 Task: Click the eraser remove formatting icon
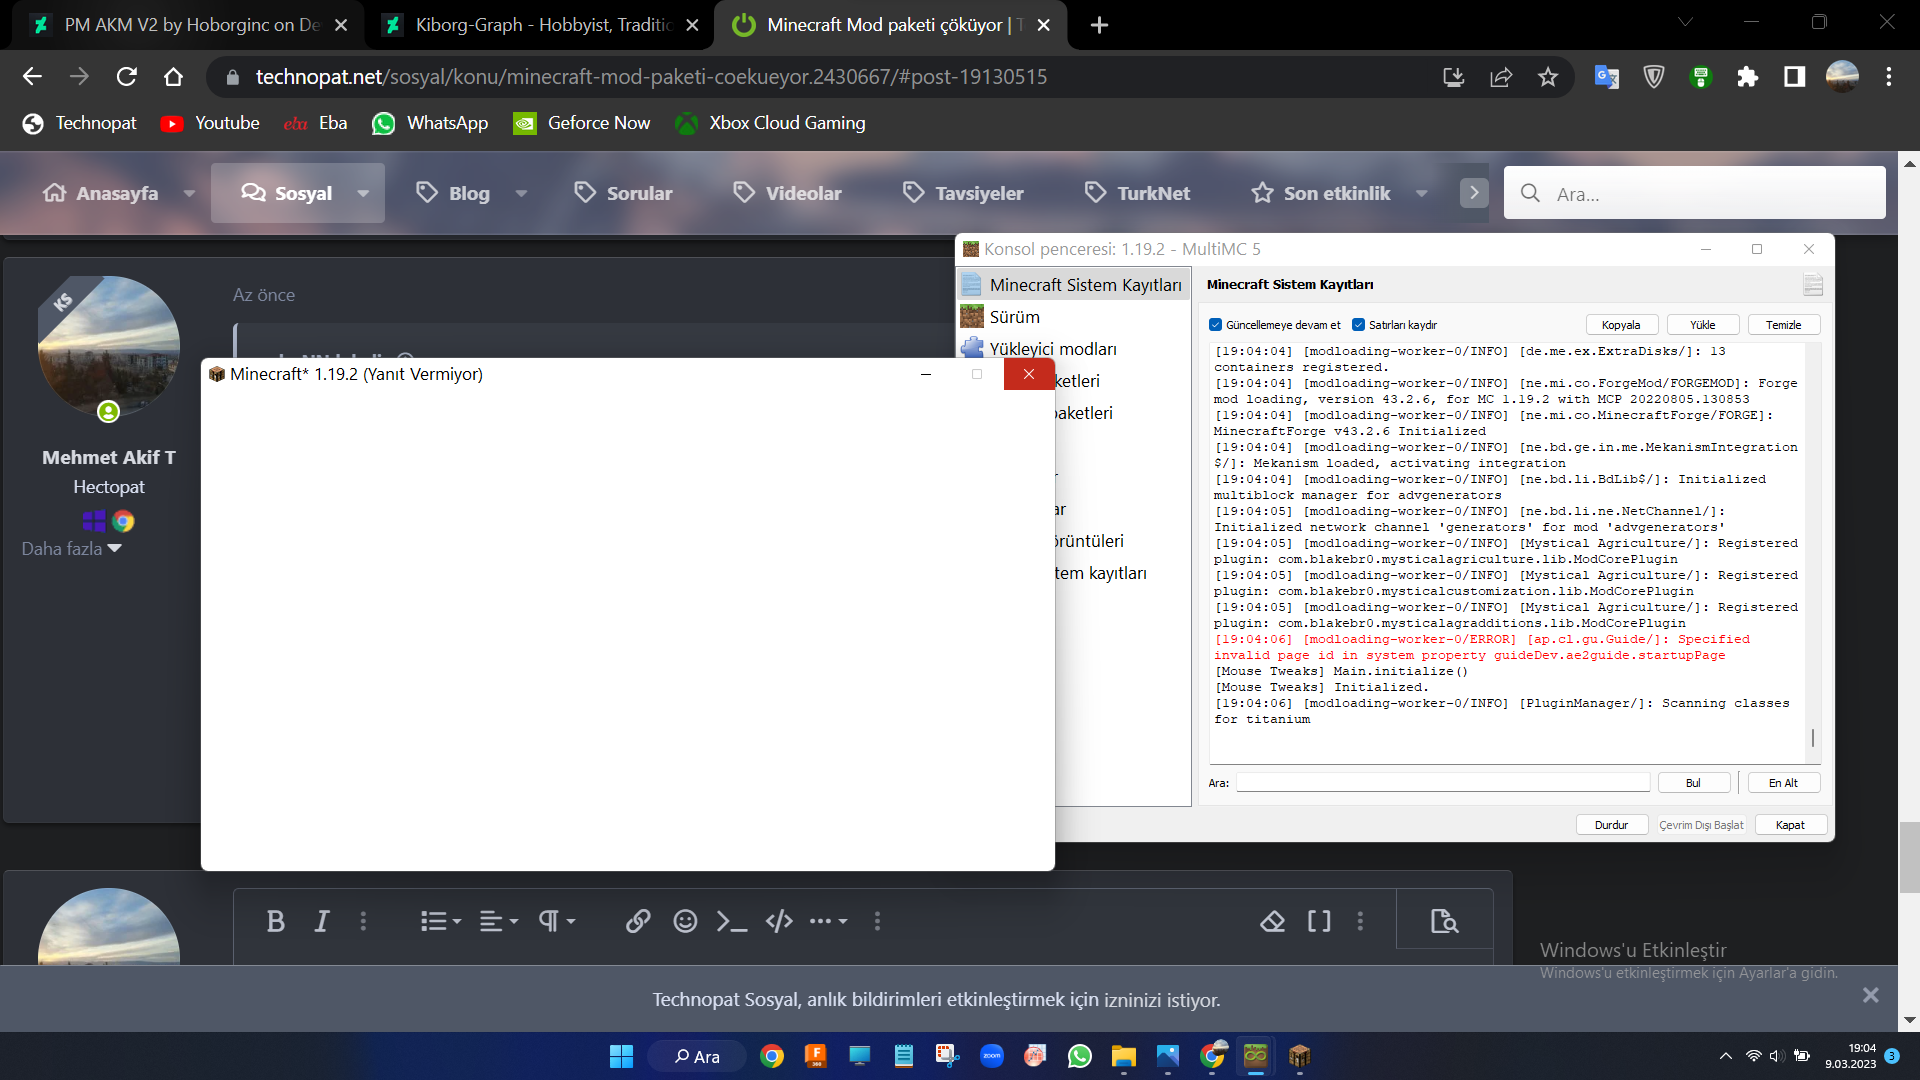1272,921
